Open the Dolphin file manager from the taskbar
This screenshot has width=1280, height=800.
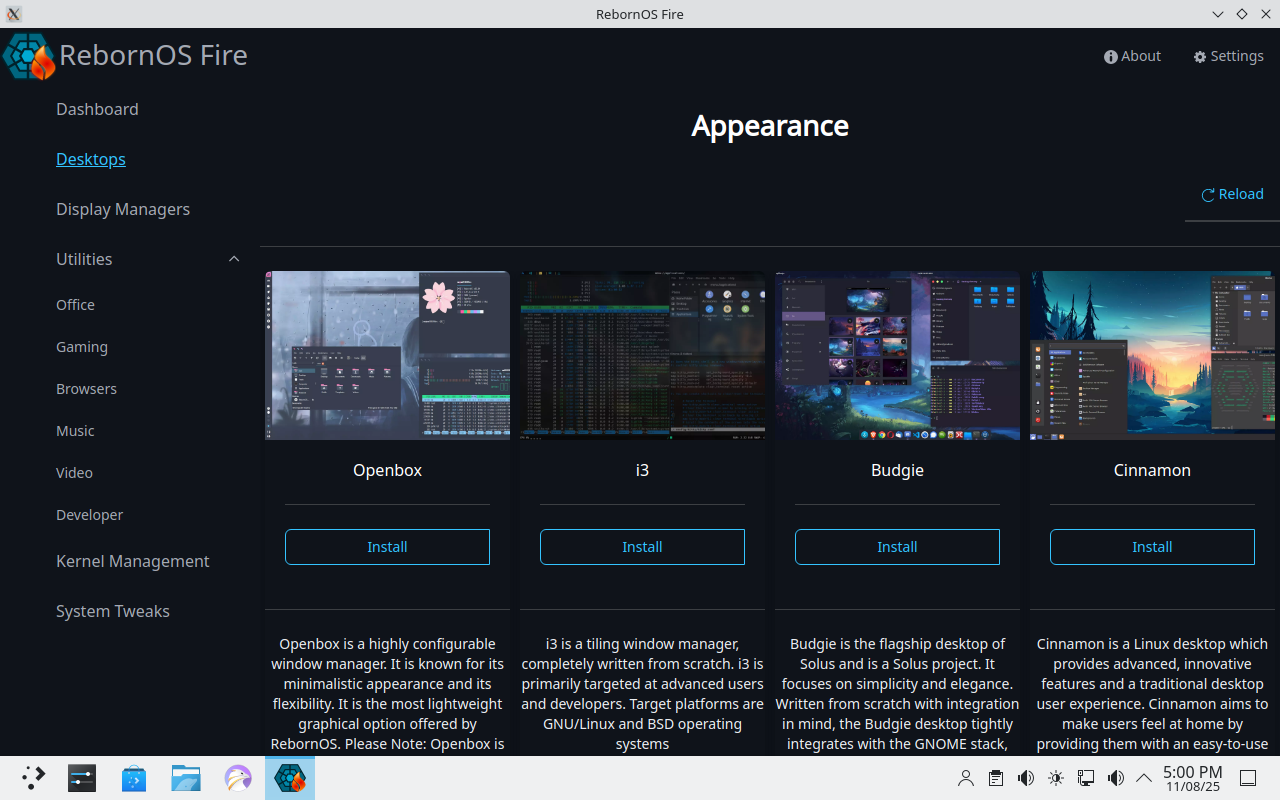tap(186, 778)
